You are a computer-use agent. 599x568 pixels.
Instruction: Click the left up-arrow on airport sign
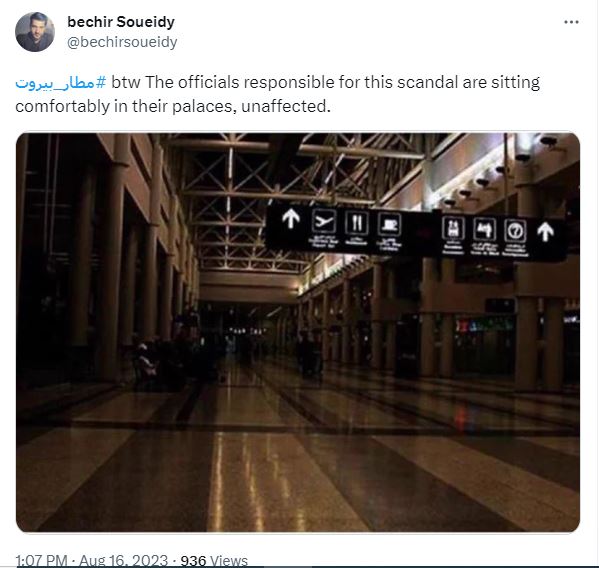point(291,219)
